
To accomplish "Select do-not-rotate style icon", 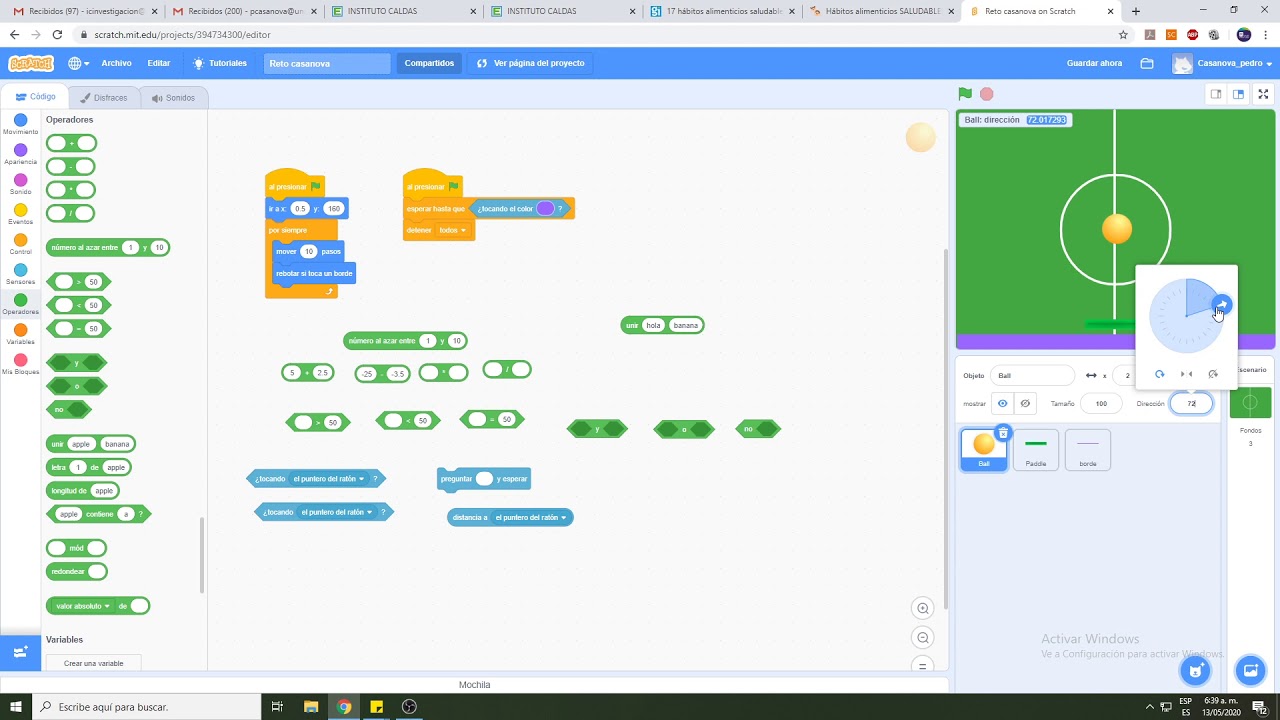I will [1213, 374].
